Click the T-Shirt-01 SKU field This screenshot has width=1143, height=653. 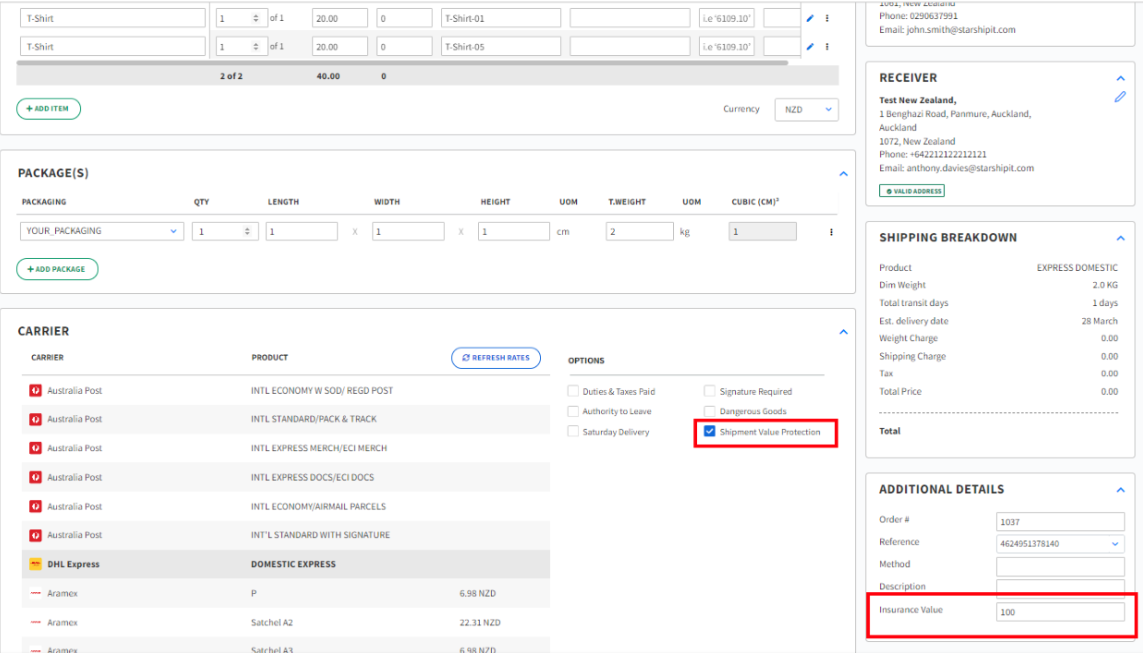pos(501,18)
